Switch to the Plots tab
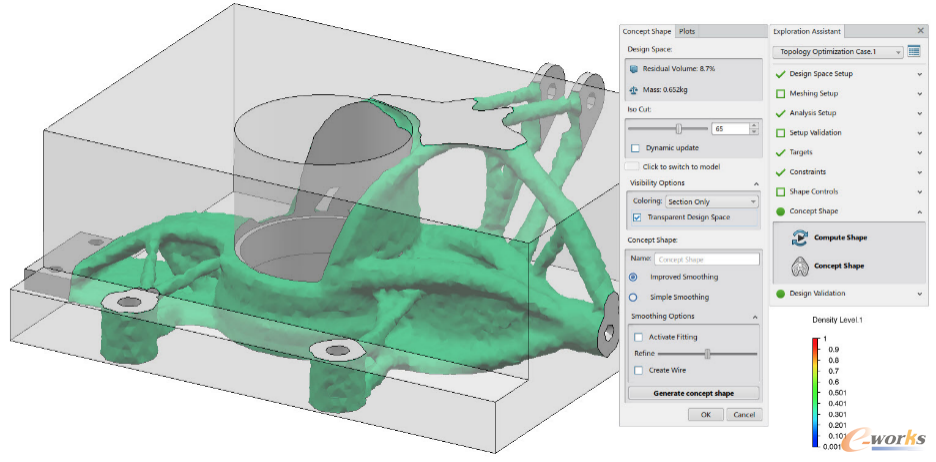 686,31
